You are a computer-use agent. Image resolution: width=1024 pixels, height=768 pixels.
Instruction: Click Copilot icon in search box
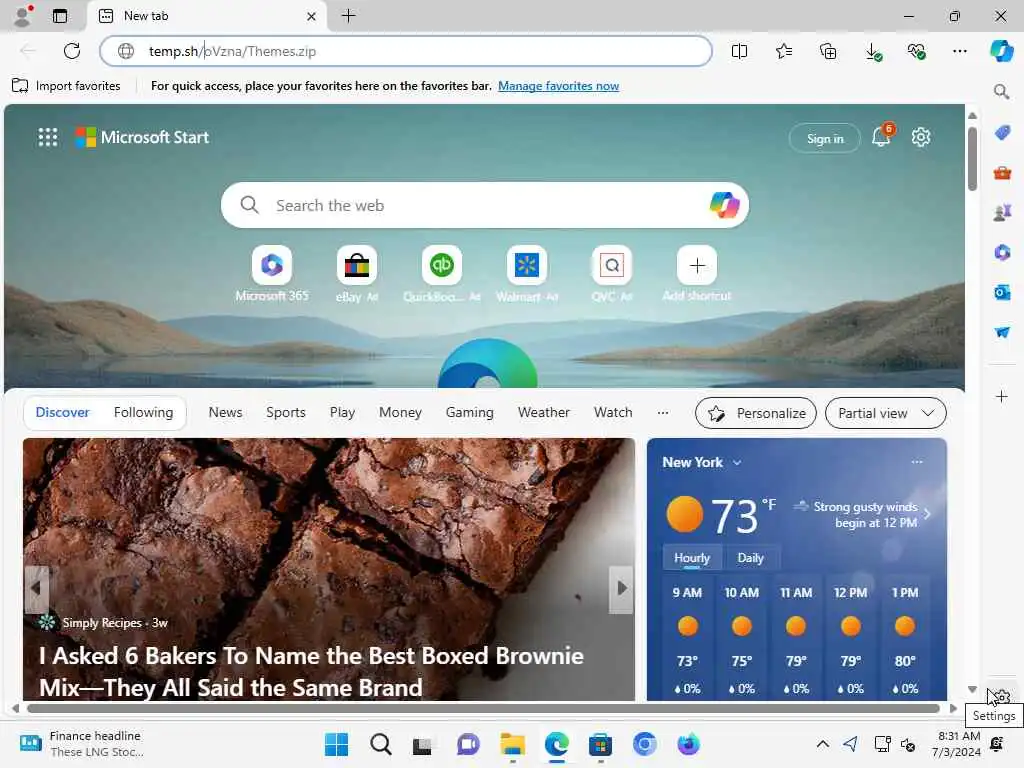[724, 205]
